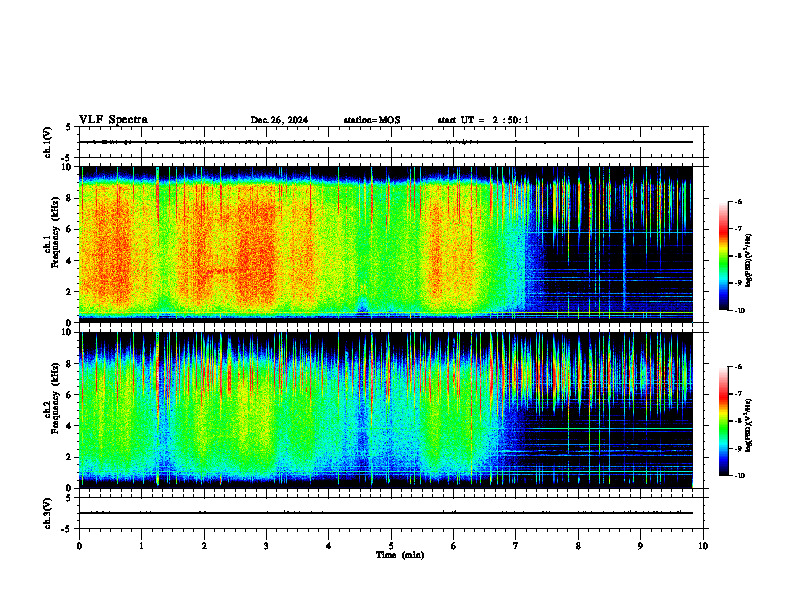The image size is (792, 612).
Task: Click the "-6" tick on ch.1 colorbar
Action: (x=738, y=202)
